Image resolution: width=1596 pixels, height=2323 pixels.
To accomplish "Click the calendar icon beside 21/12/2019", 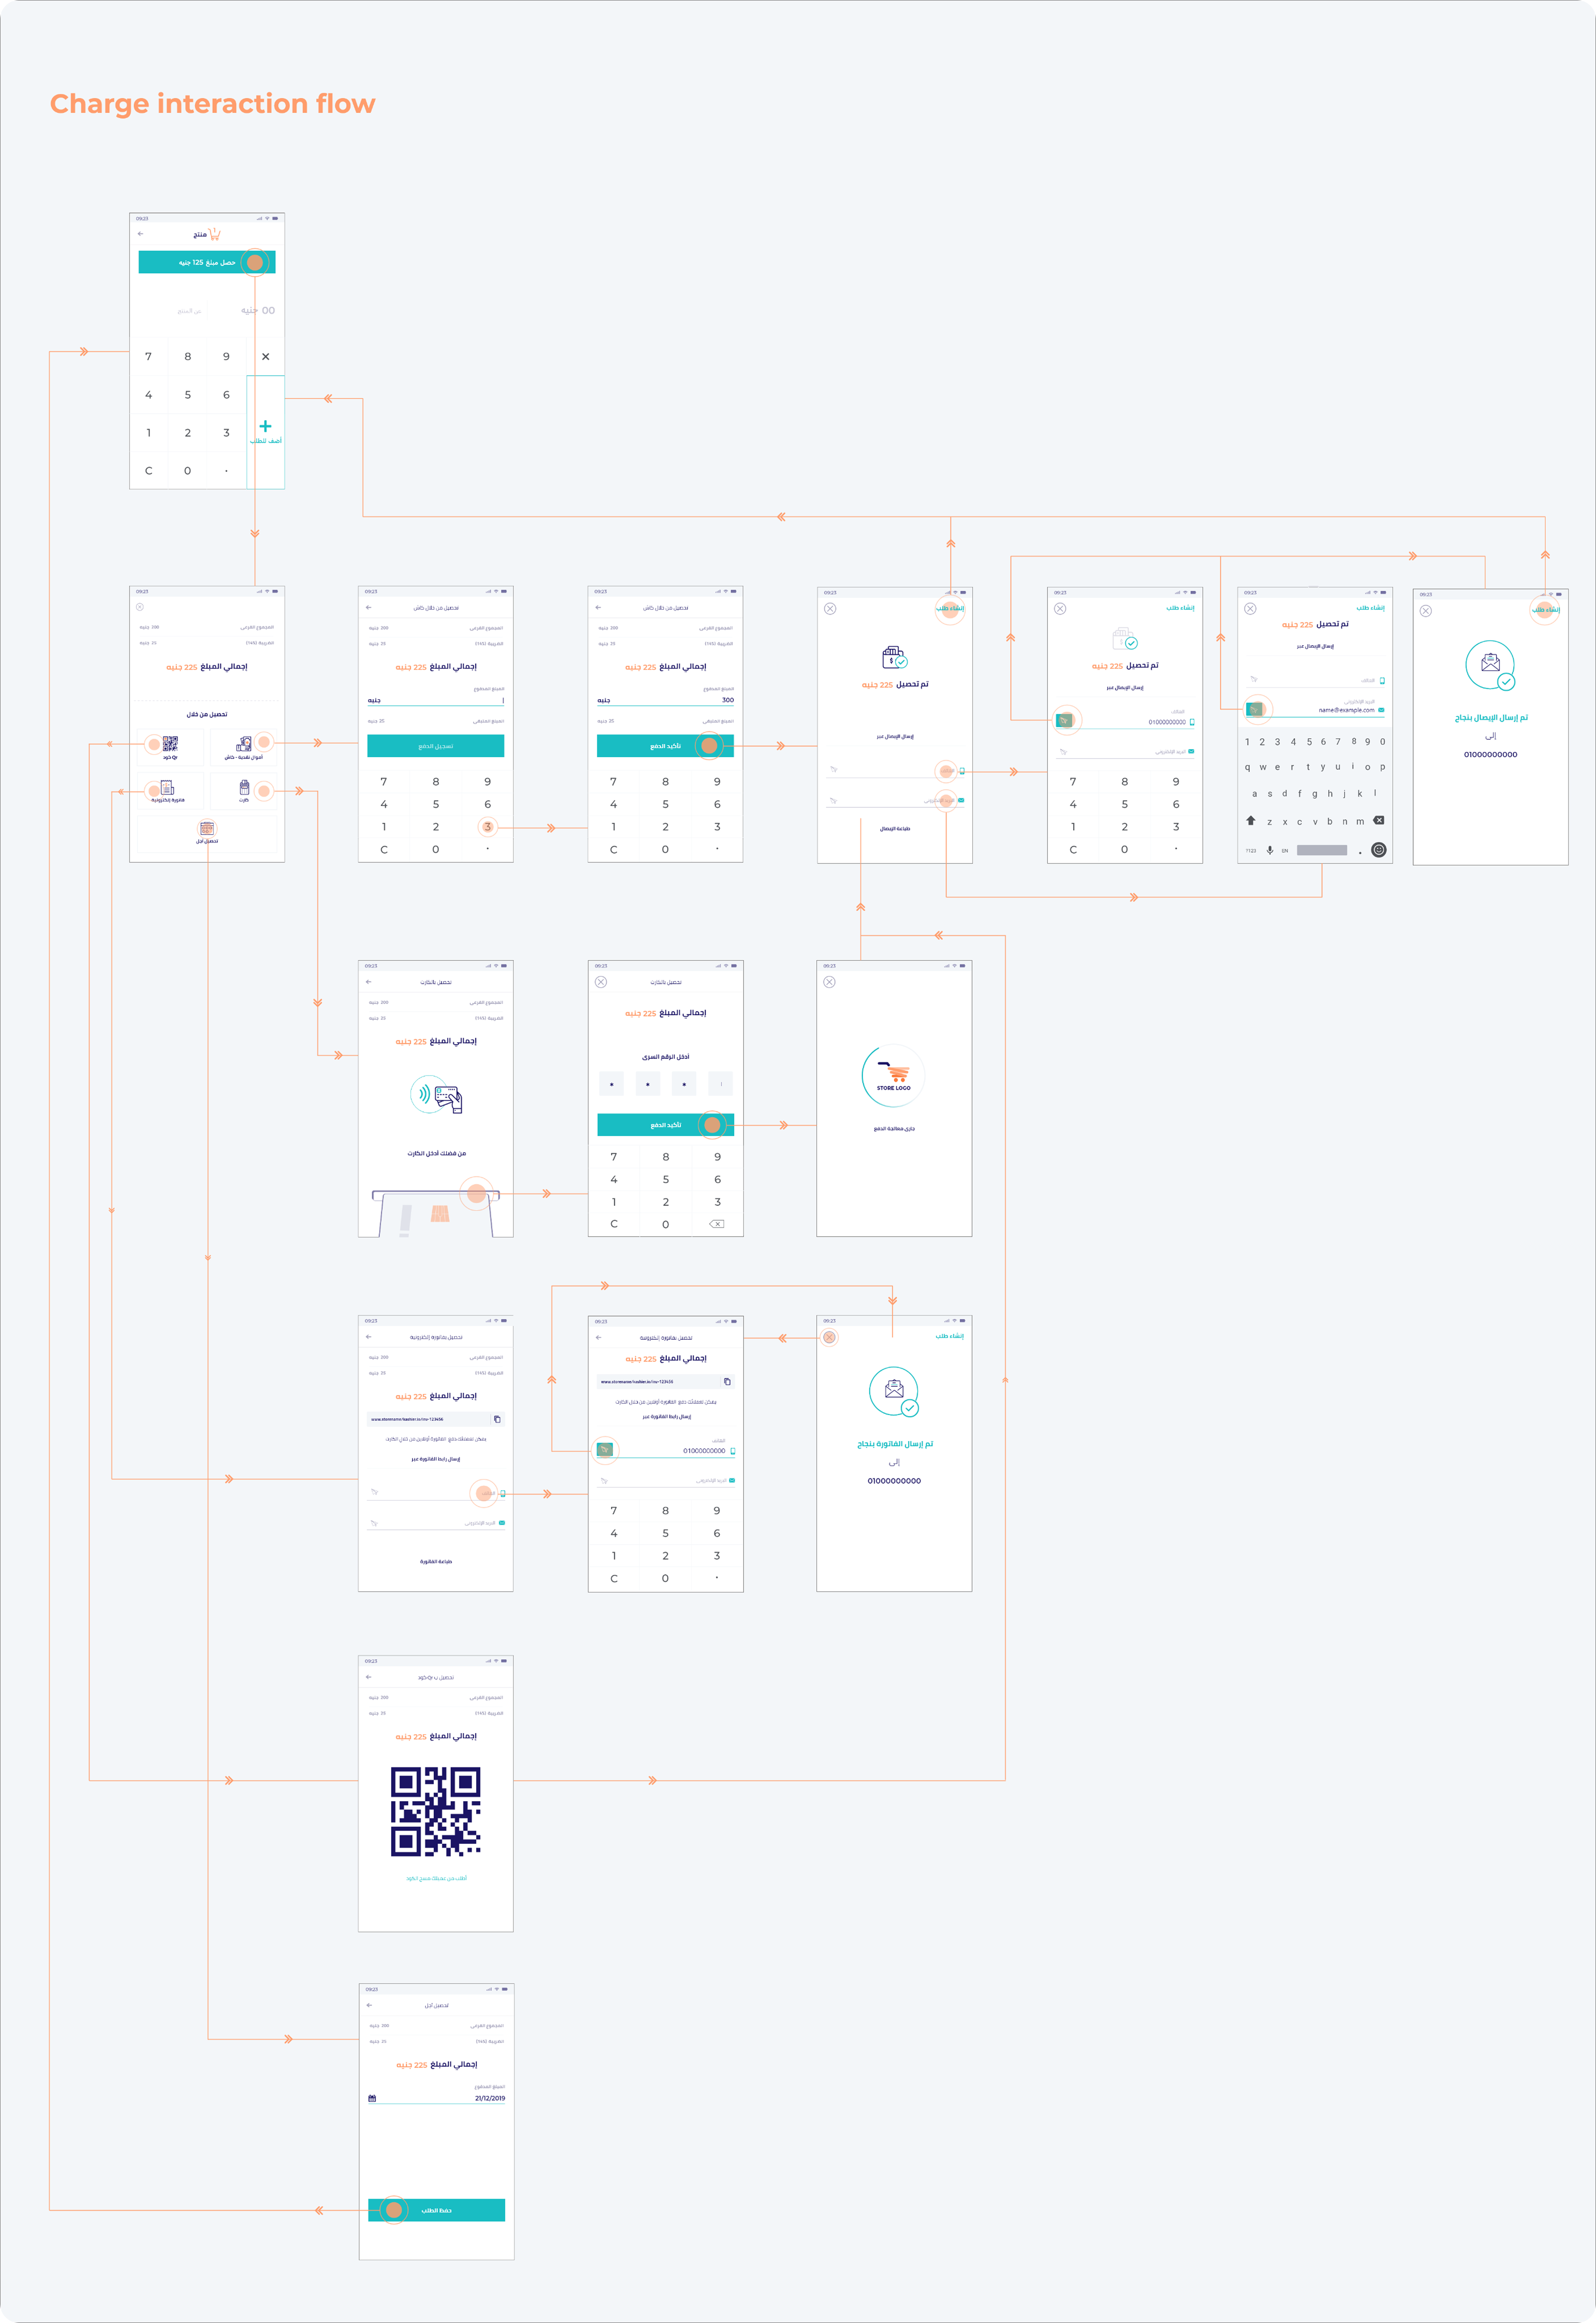I will click(372, 2098).
